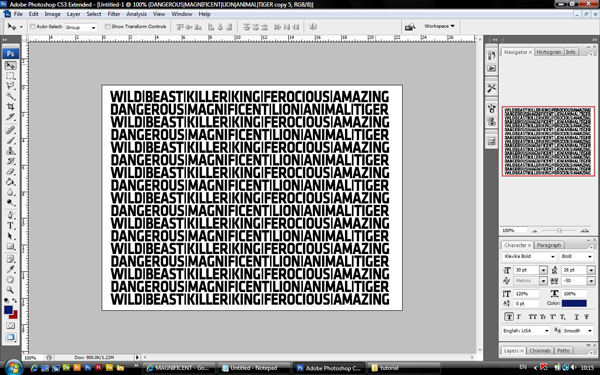Toggle Strikethrough text style

coord(586,317)
